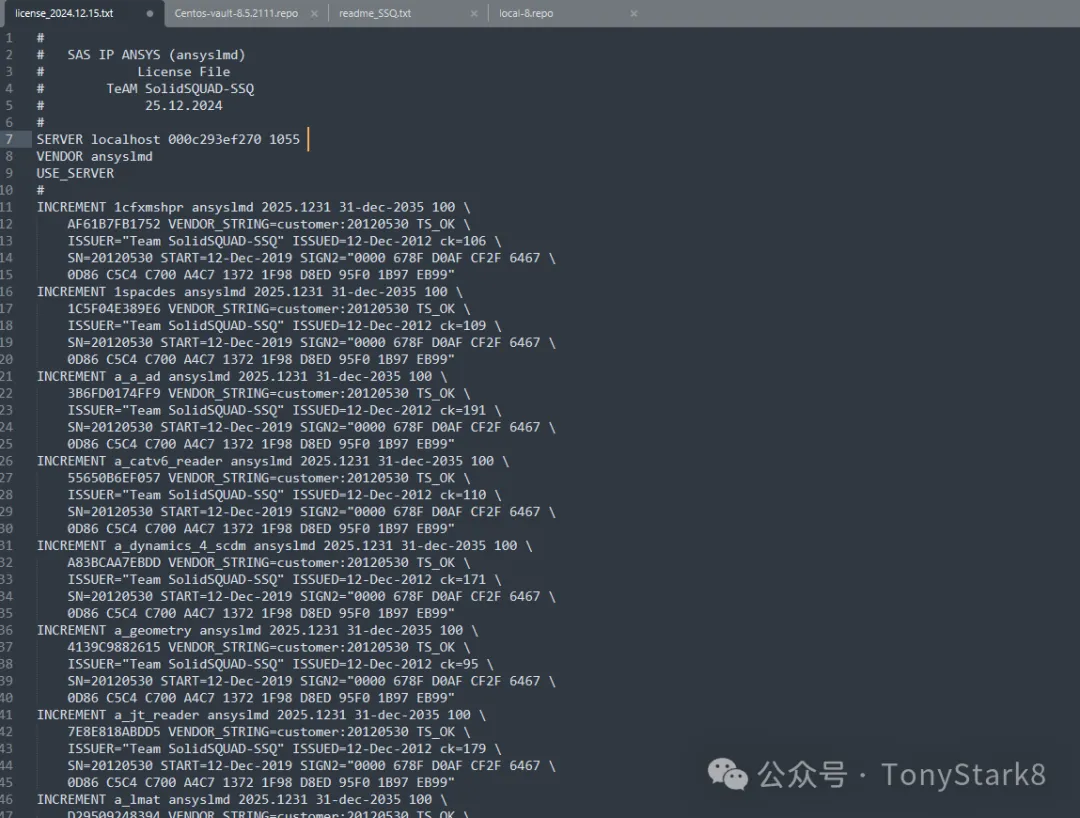Select line number 7 in the gutter

9,139
